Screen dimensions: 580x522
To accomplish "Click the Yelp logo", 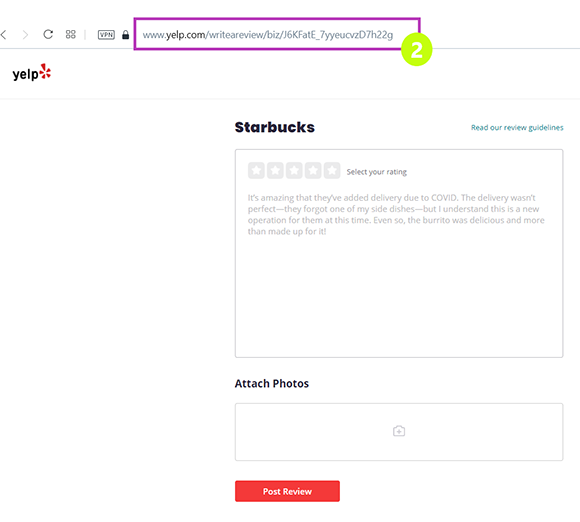I will [x=32, y=73].
